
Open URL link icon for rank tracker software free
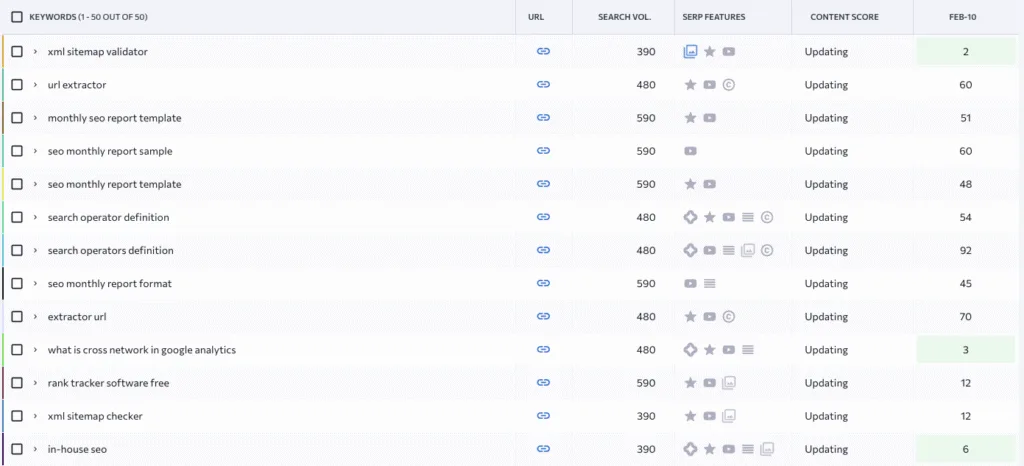tap(543, 383)
